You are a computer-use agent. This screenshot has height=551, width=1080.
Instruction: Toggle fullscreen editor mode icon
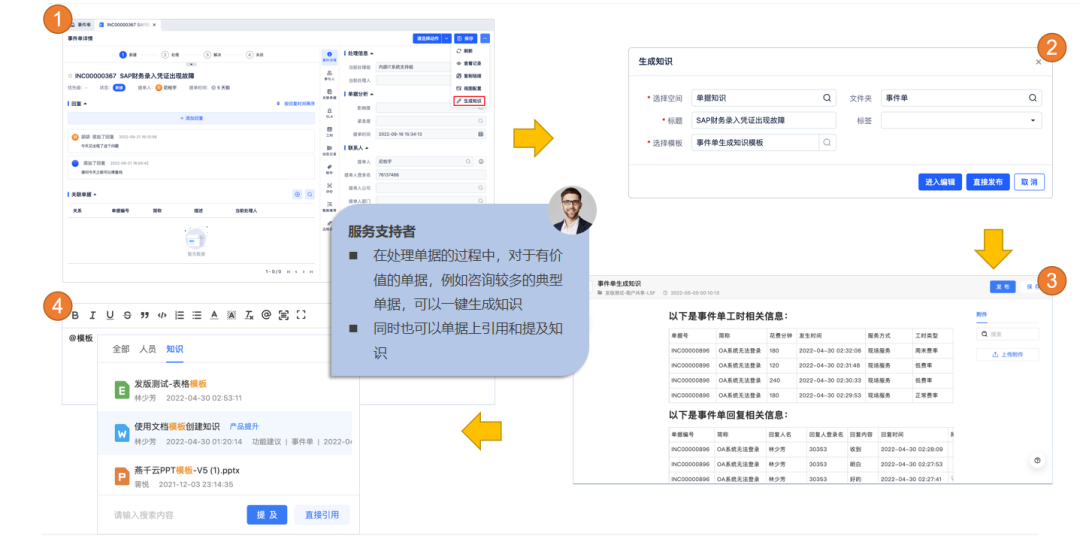(x=301, y=315)
